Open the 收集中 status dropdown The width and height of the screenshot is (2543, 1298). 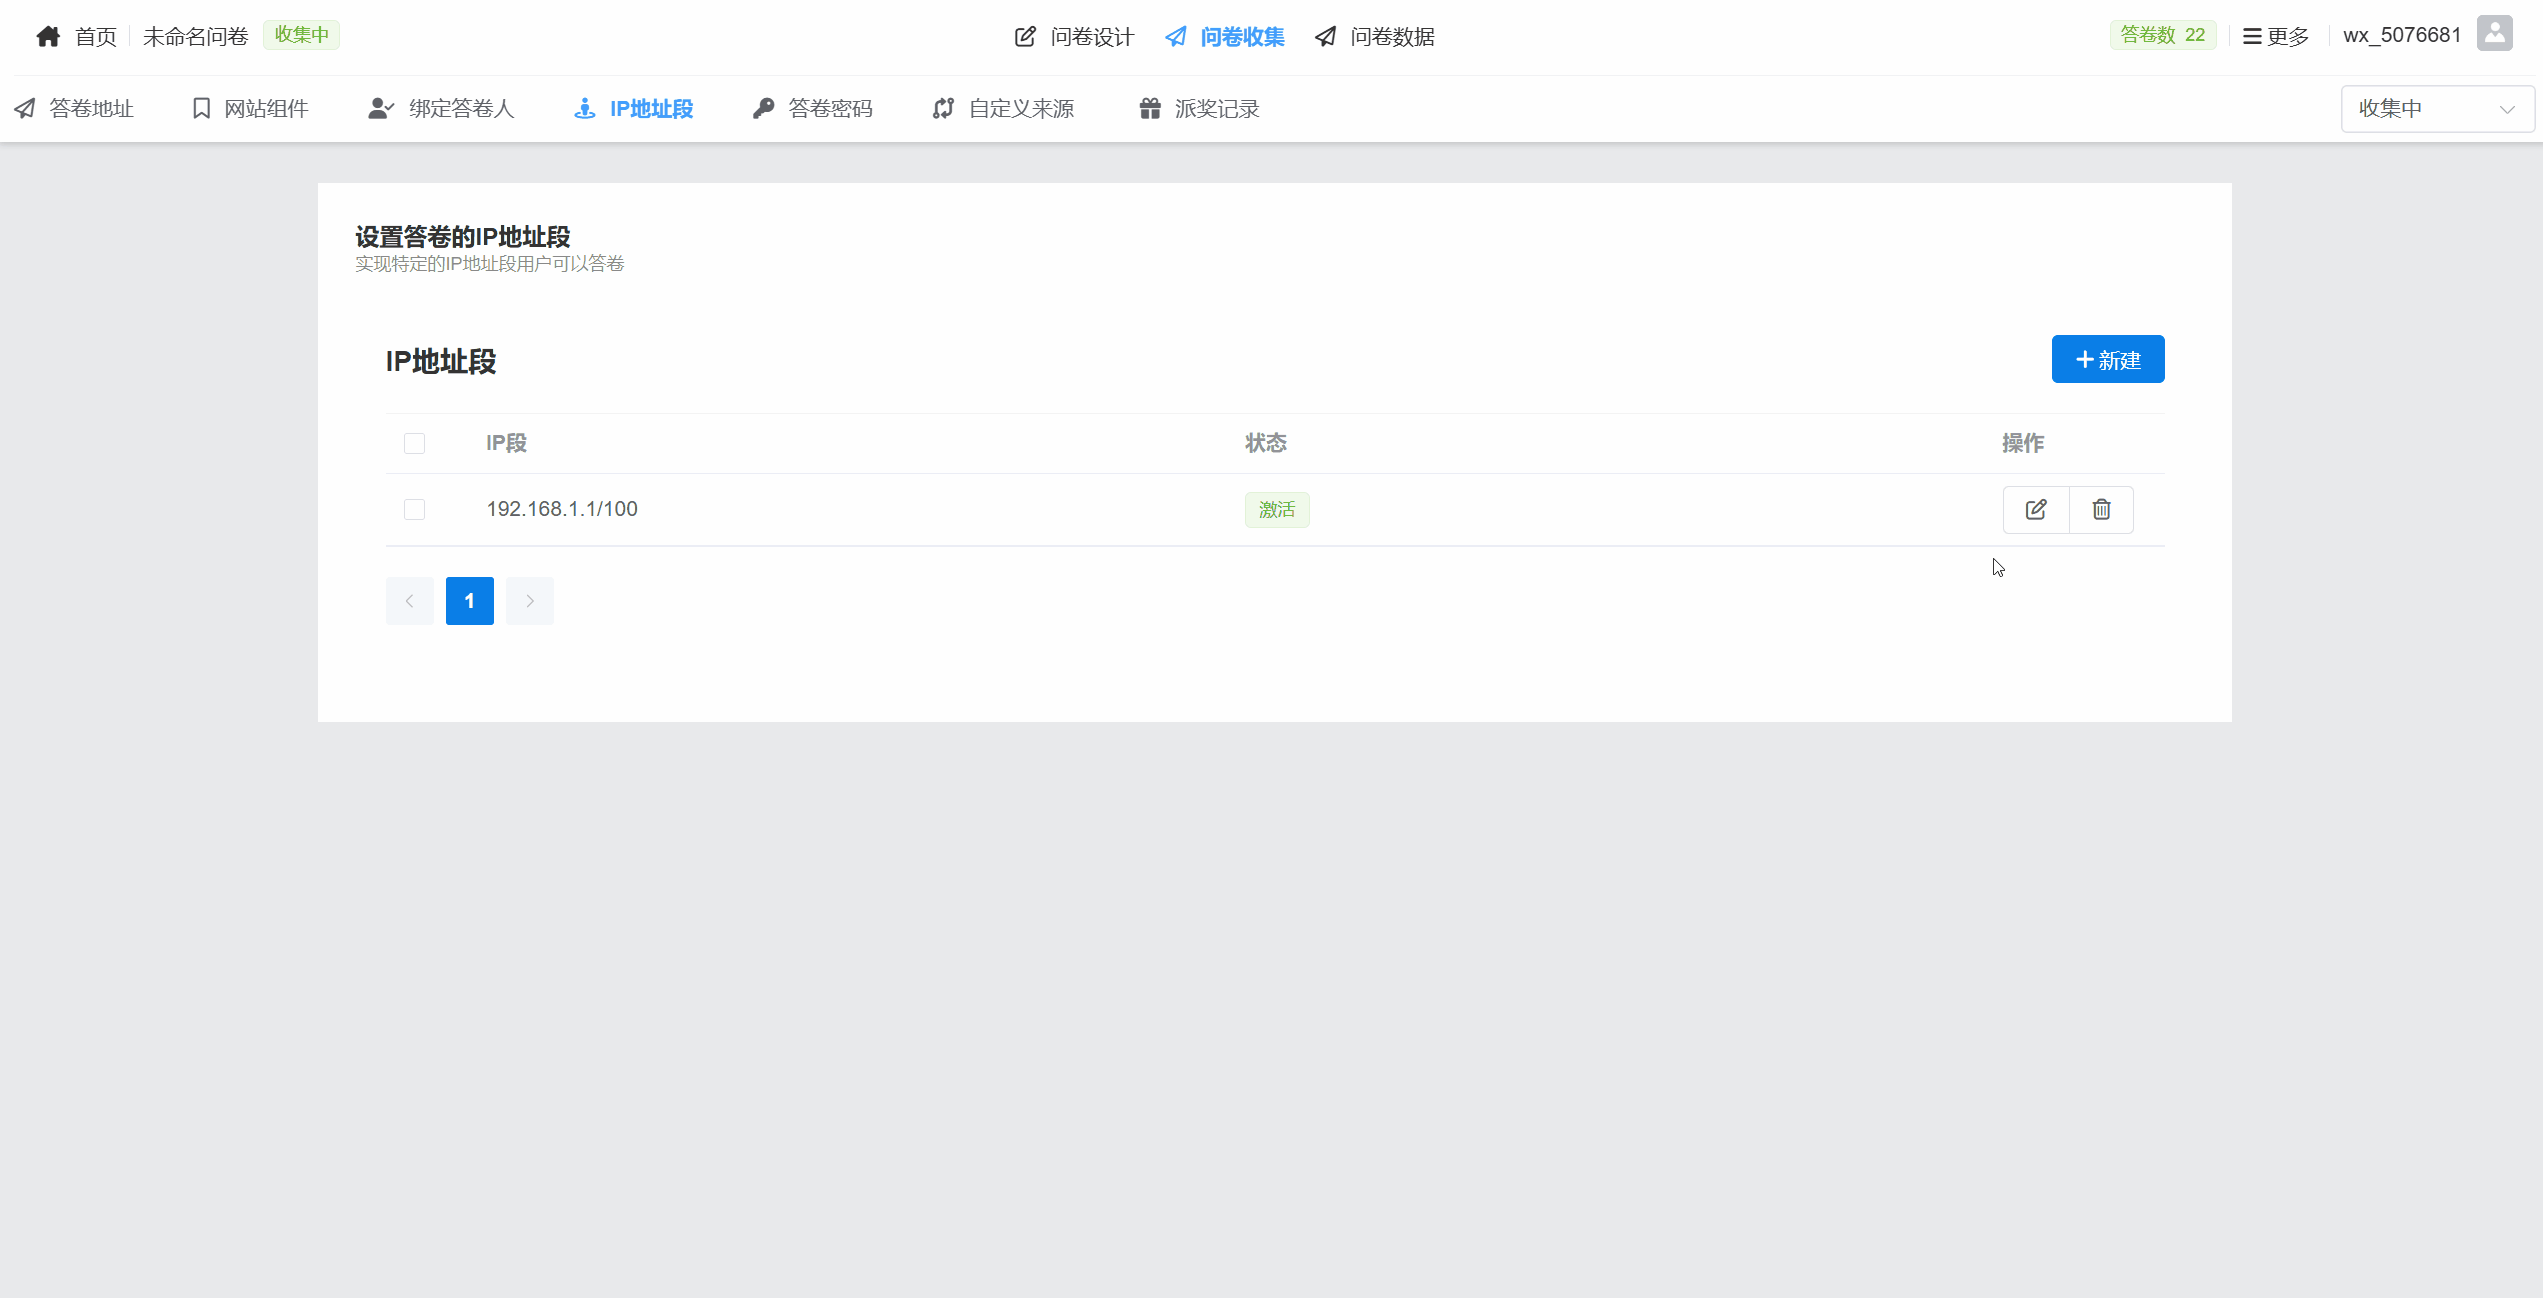coord(2437,109)
